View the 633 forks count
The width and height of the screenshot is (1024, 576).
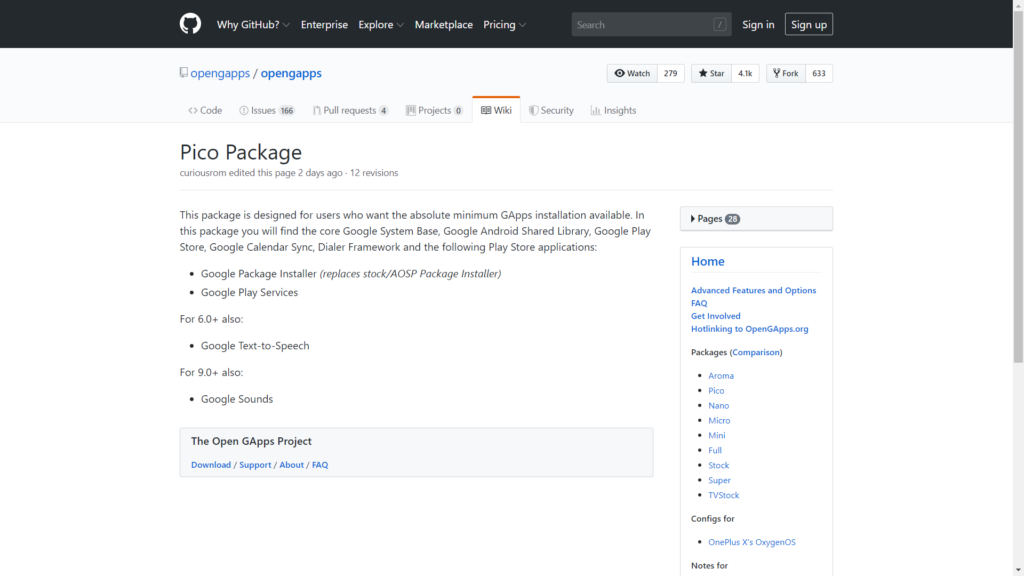(x=819, y=73)
